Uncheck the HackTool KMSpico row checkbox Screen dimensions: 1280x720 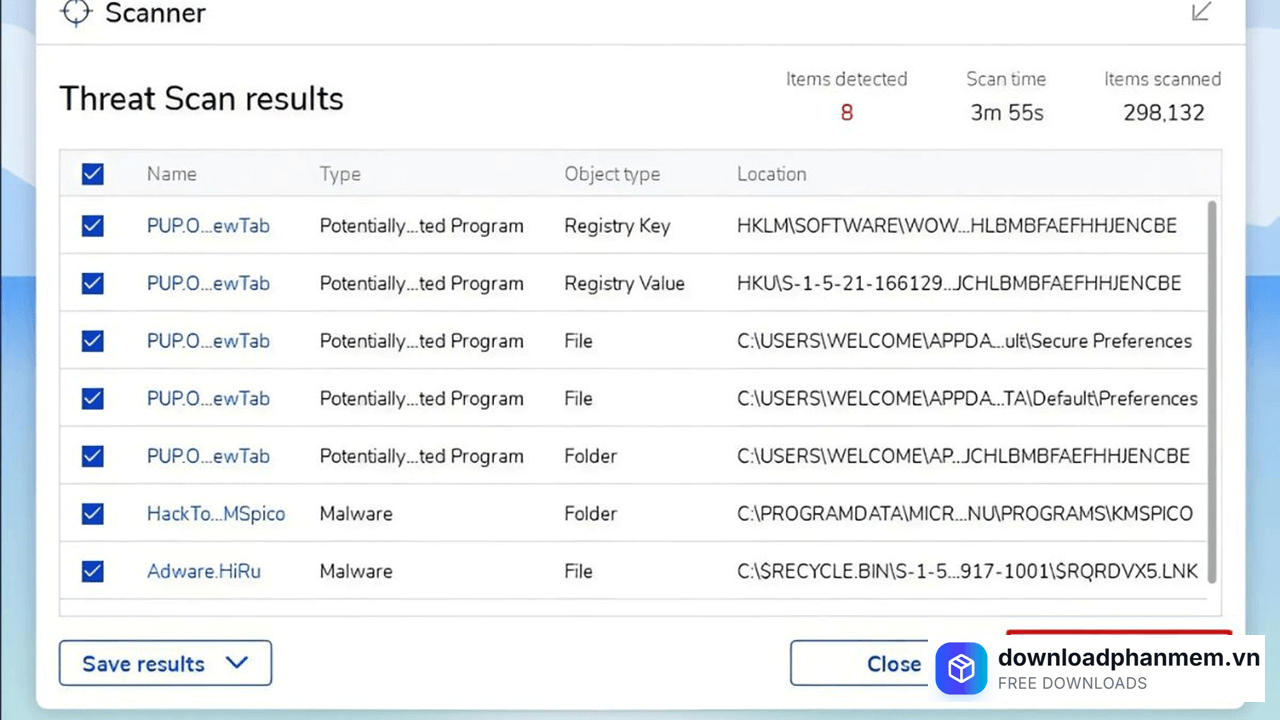click(x=93, y=514)
